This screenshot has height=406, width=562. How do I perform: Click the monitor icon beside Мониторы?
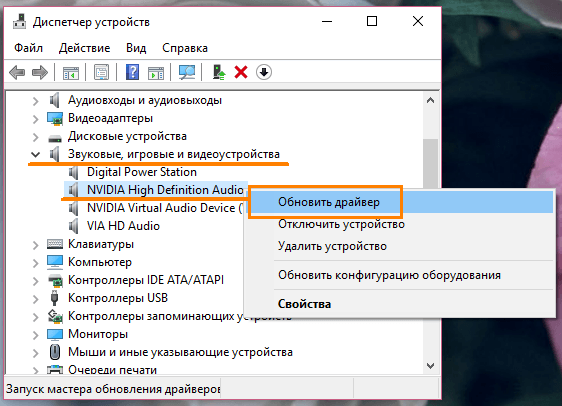pos(55,334)
